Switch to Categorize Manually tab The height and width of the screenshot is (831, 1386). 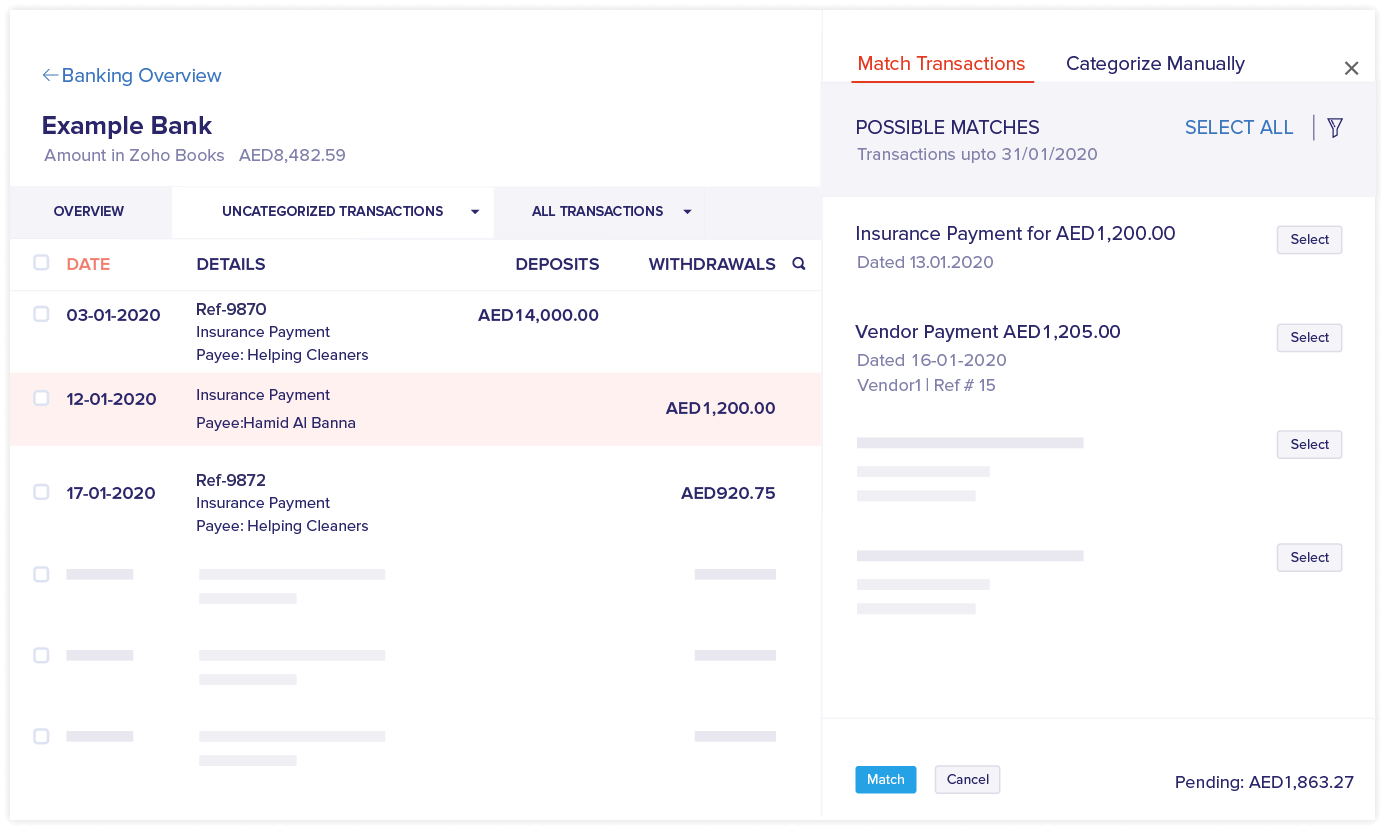(1155, 64)
